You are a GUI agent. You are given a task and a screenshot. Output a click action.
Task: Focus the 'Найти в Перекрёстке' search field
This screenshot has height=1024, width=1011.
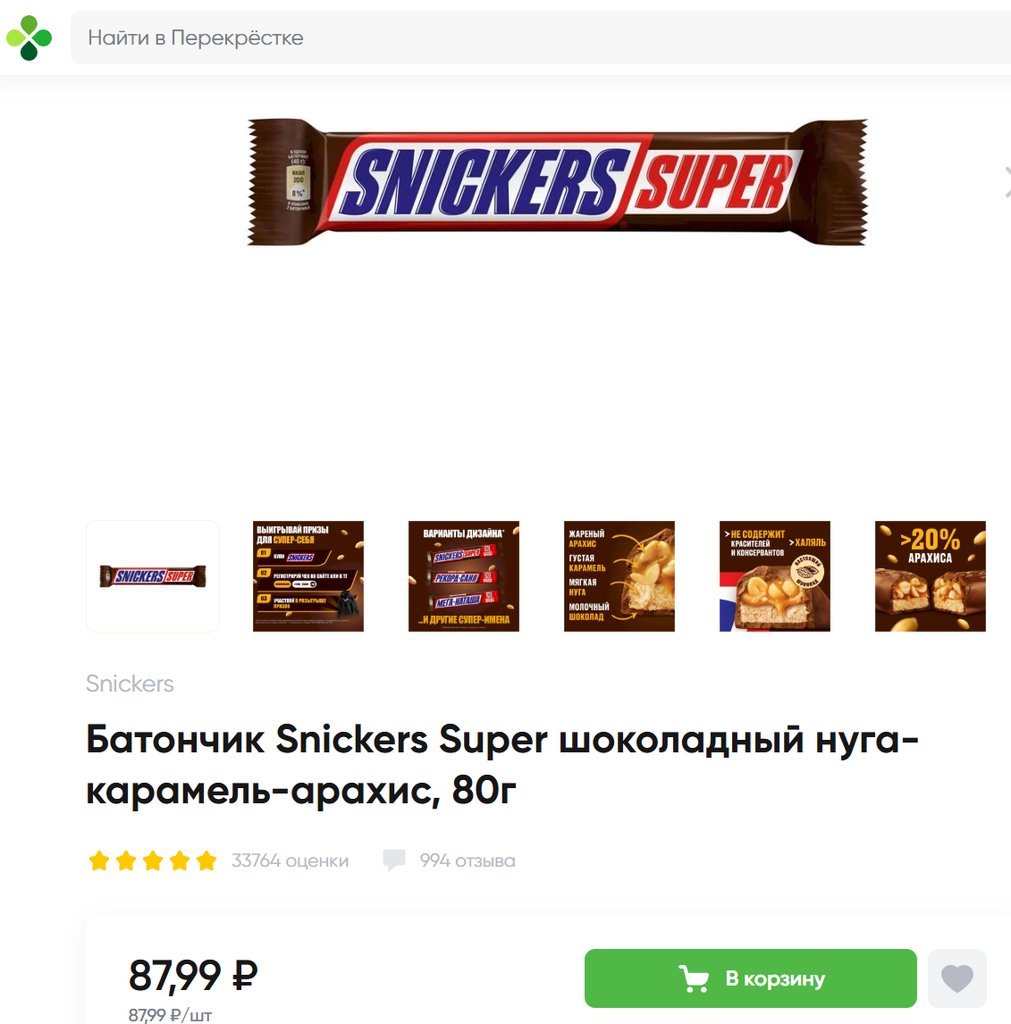click(x=541, y=38)
